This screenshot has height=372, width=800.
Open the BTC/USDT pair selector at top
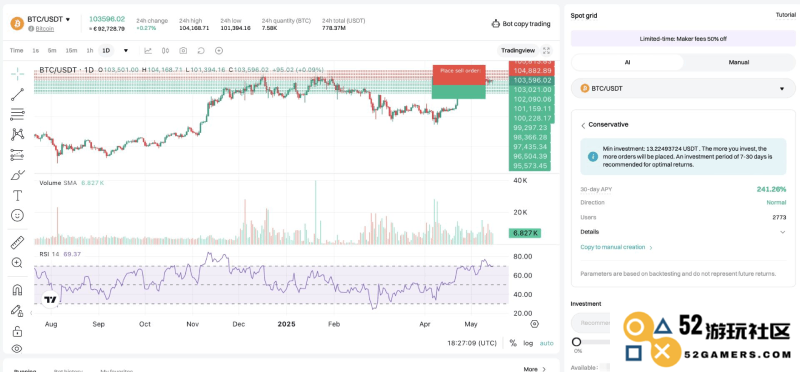coord(48,19)
